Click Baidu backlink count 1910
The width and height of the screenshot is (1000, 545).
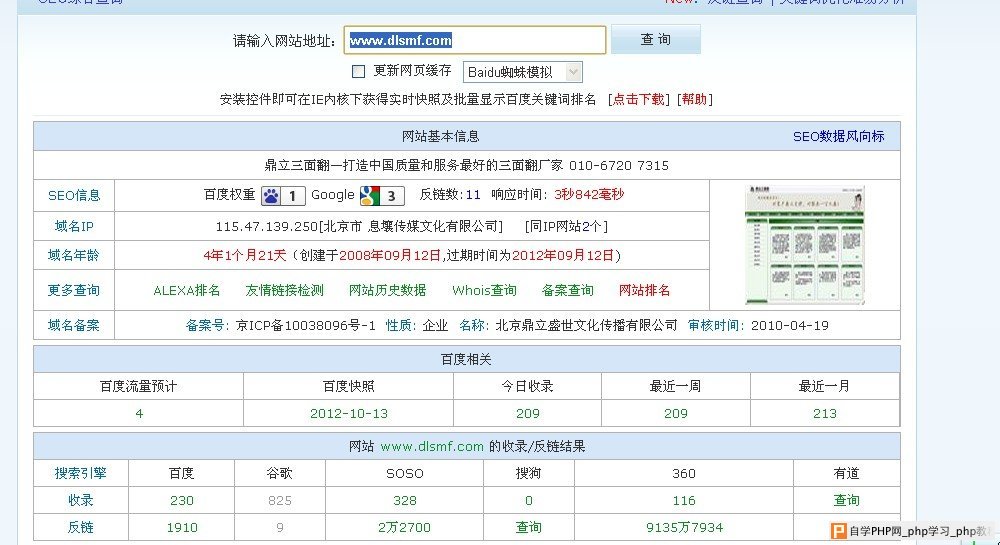[182, 528]
